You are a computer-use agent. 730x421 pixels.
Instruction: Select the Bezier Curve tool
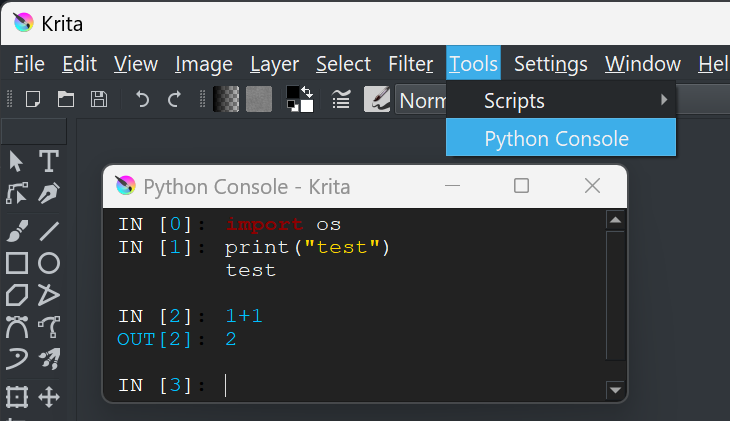pyautogui.click(x=17, y=327)
